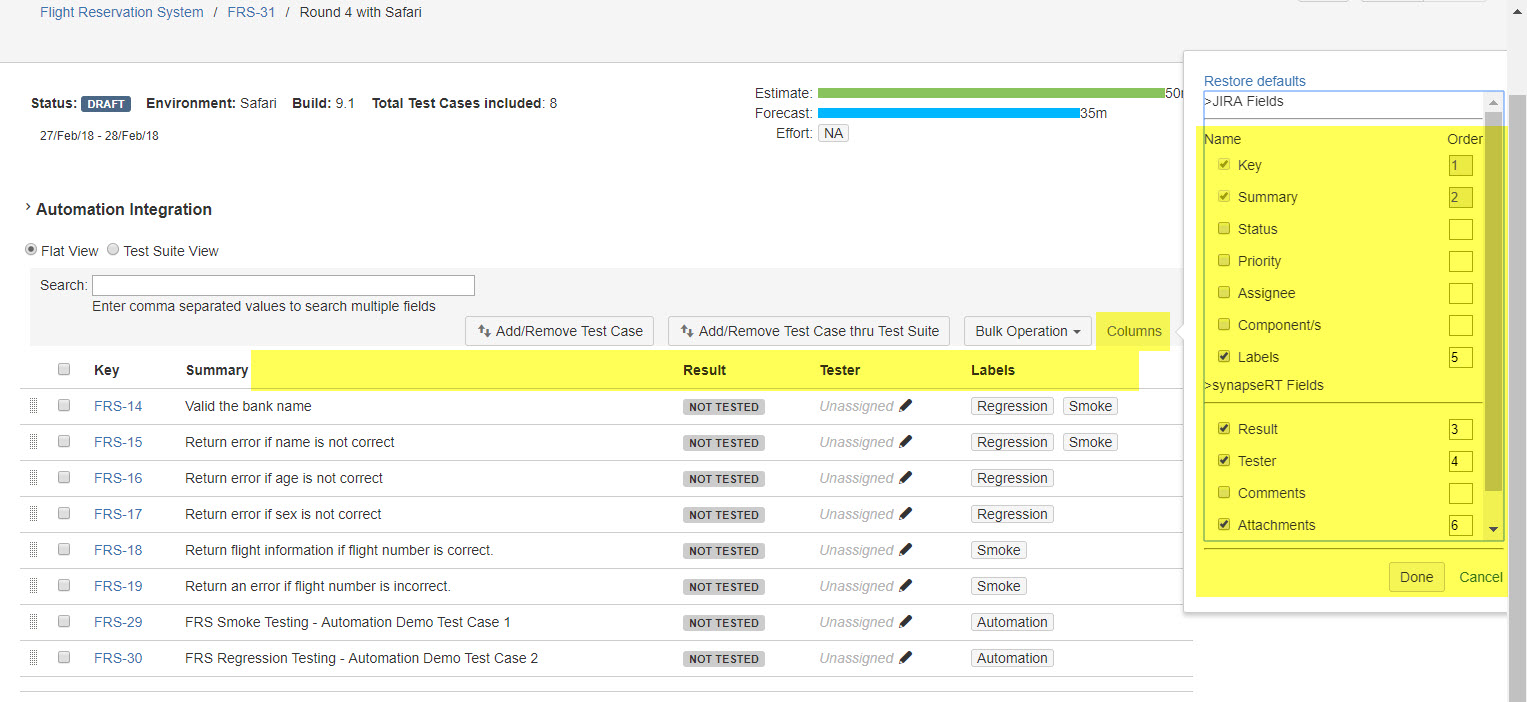Edit FRS-18 tester with pencil icon
Screen dimensions: 1527x702
[x=906, y=550]
